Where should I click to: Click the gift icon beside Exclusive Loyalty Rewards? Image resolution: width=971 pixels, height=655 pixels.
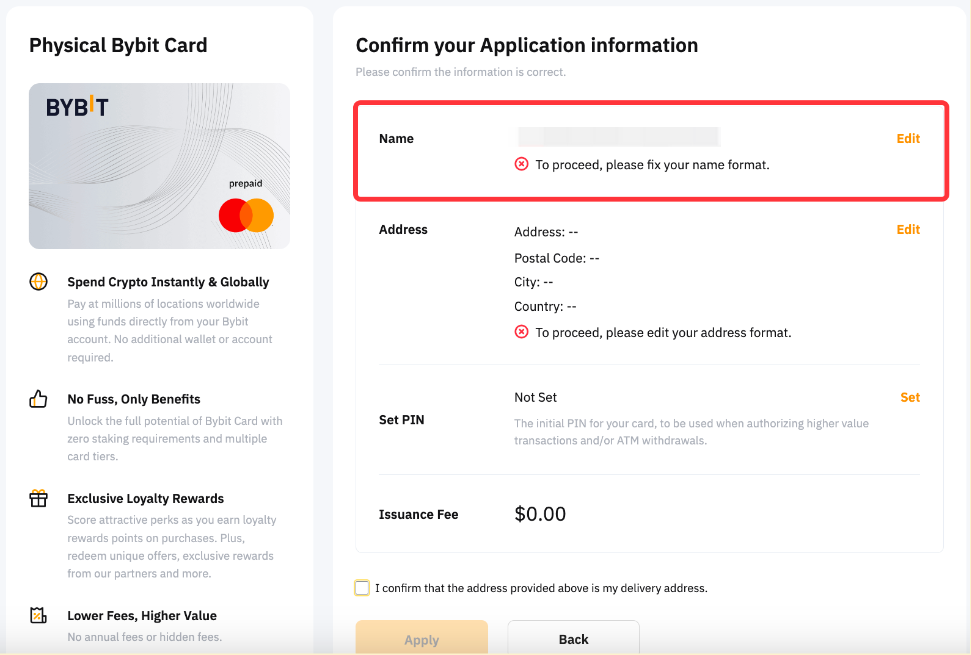click(38, 498)
